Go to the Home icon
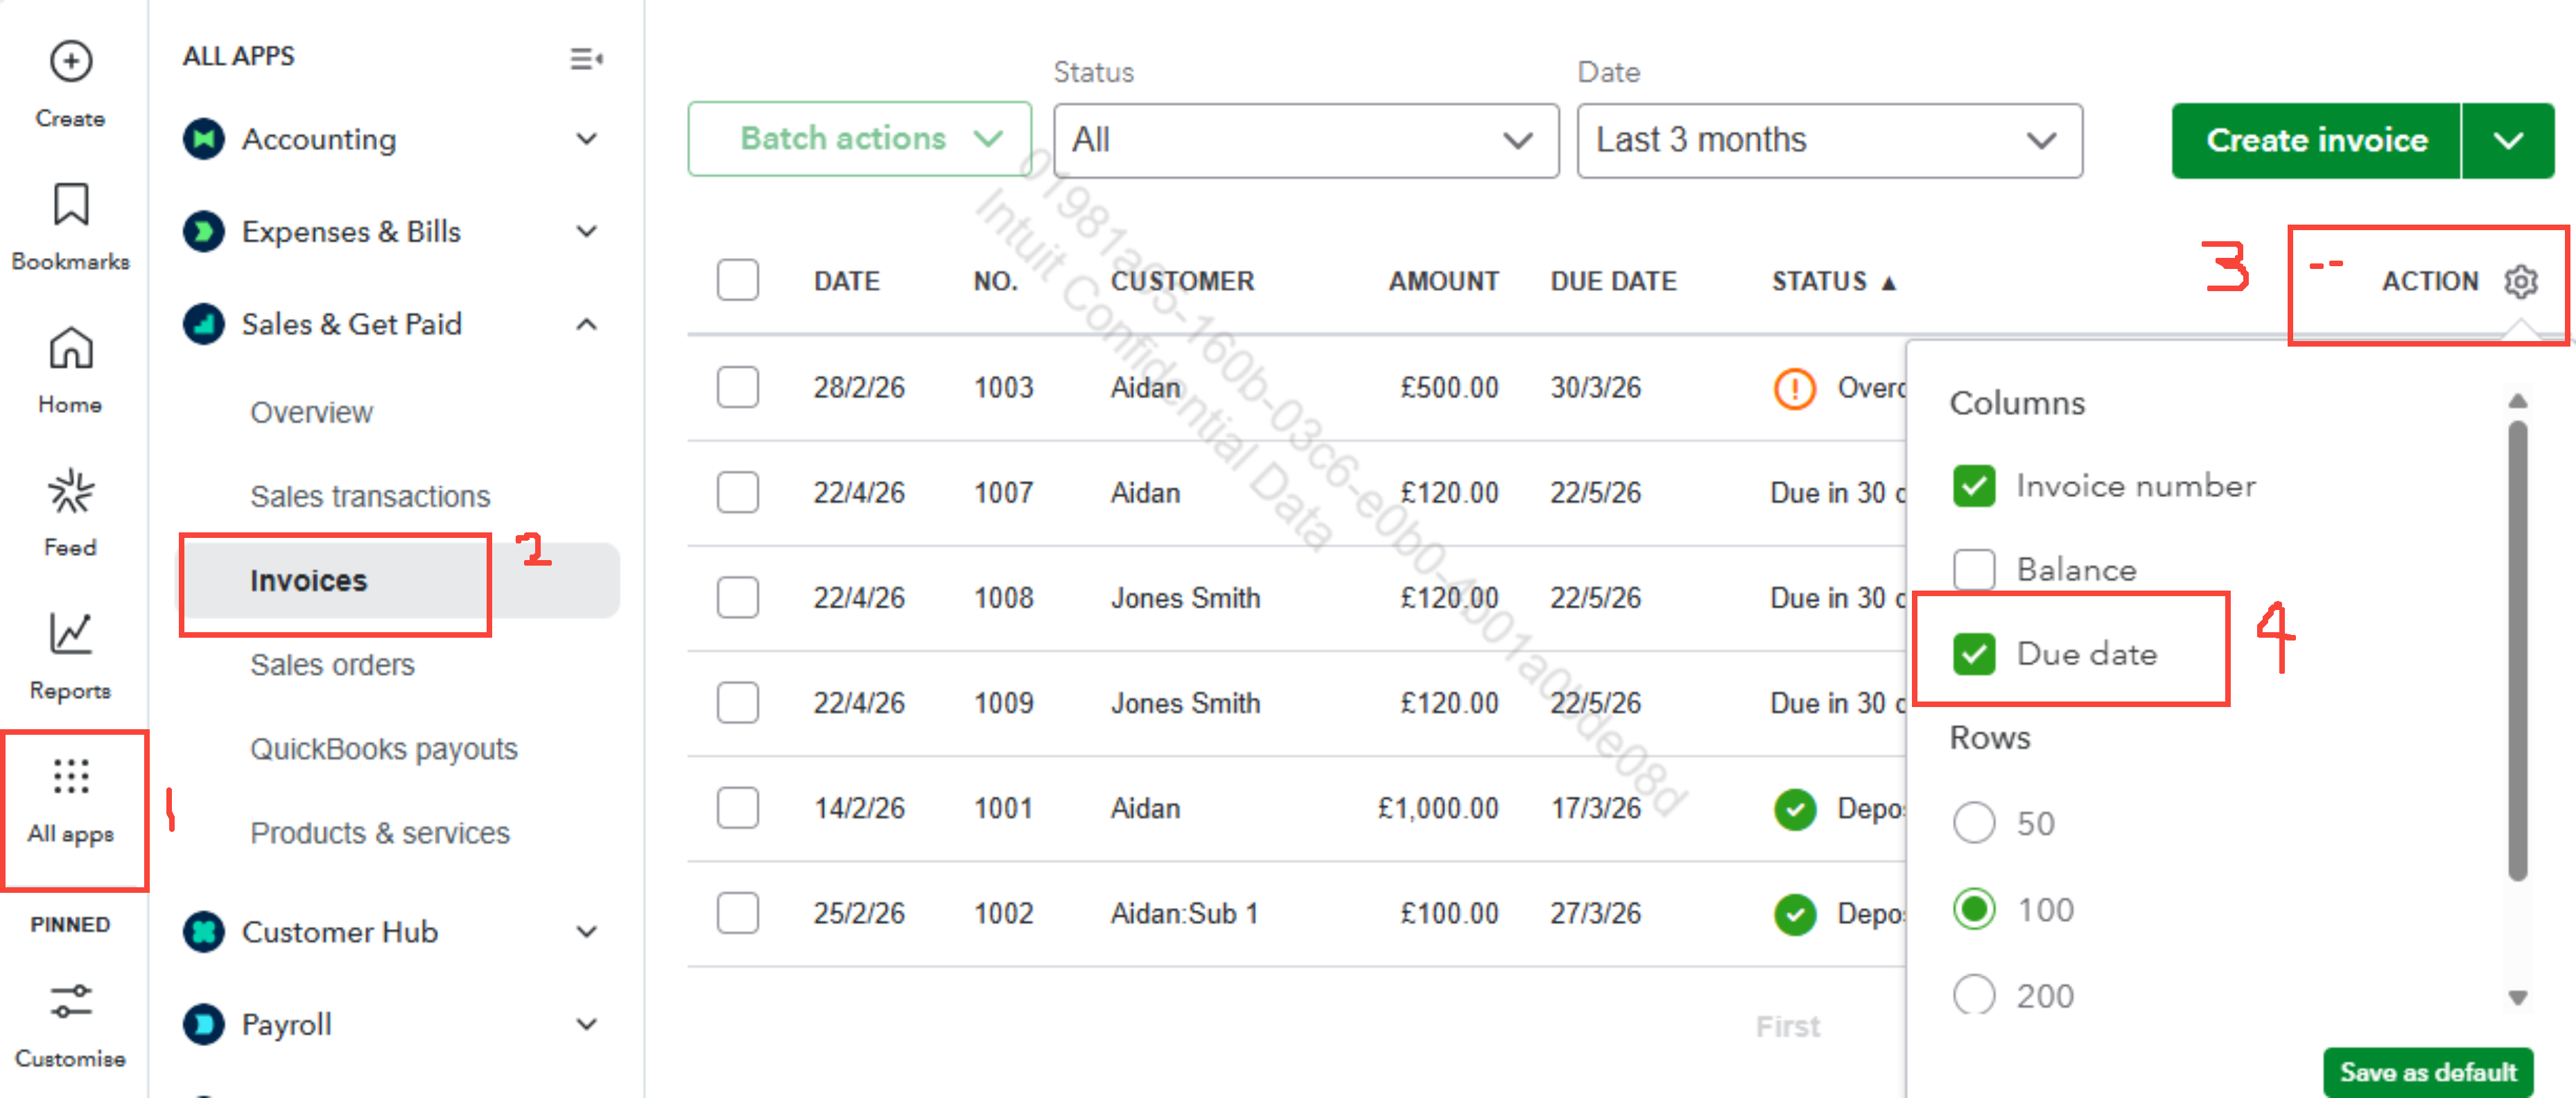Viewport: 2576px width, 1098px height. [x=70, y=349]
